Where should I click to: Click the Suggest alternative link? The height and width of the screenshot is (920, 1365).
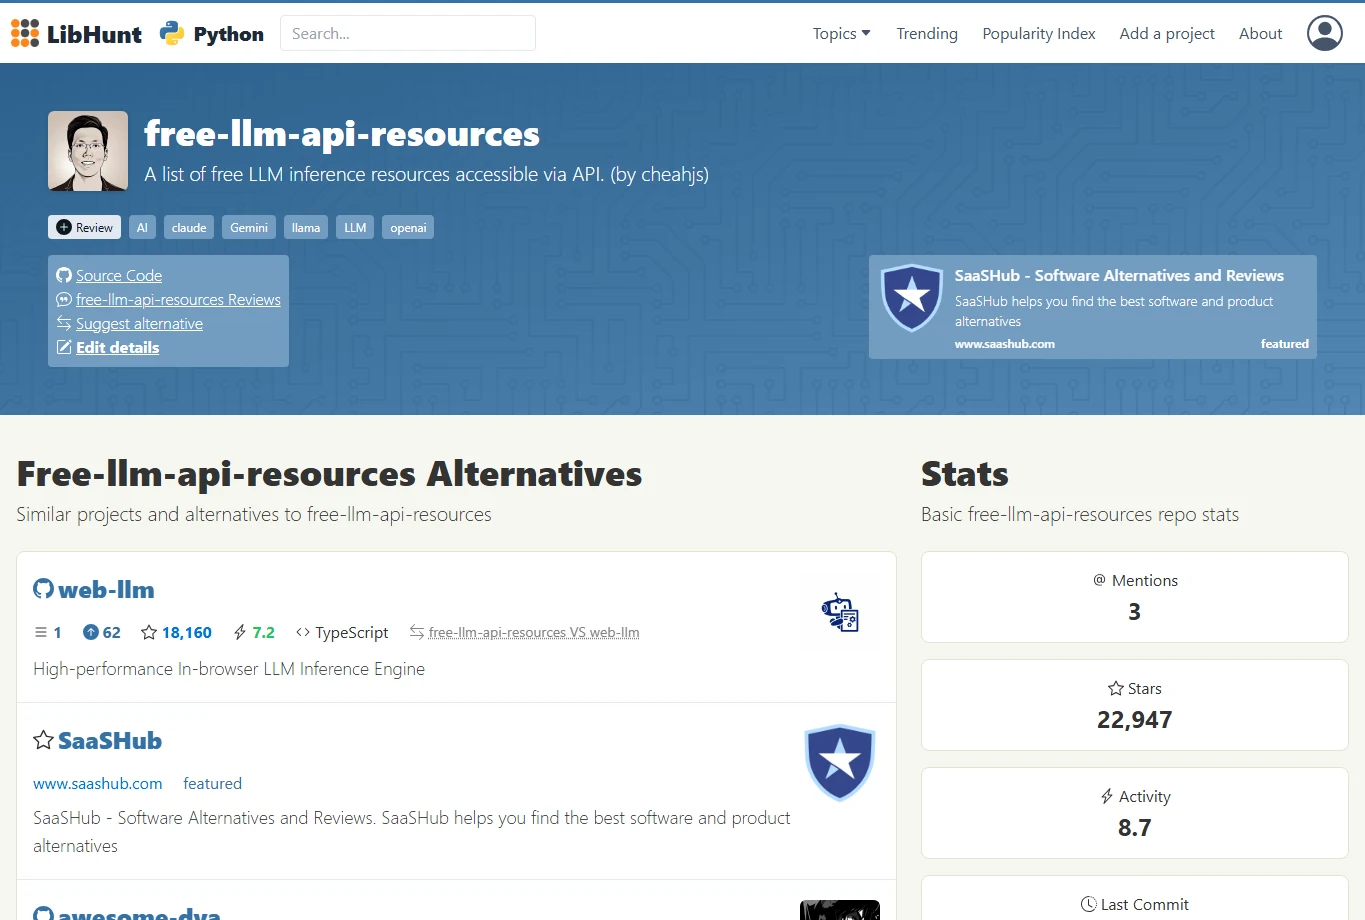tap(139, 323)
